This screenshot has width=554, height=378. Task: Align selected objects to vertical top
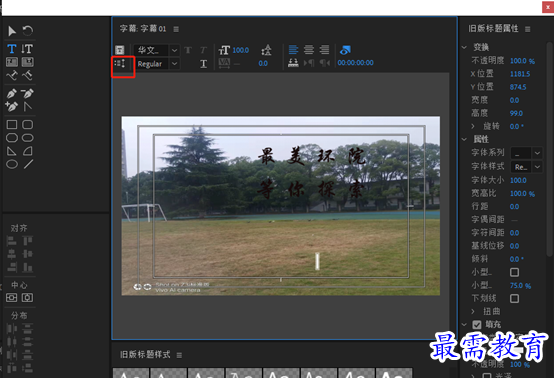[28, 241]
